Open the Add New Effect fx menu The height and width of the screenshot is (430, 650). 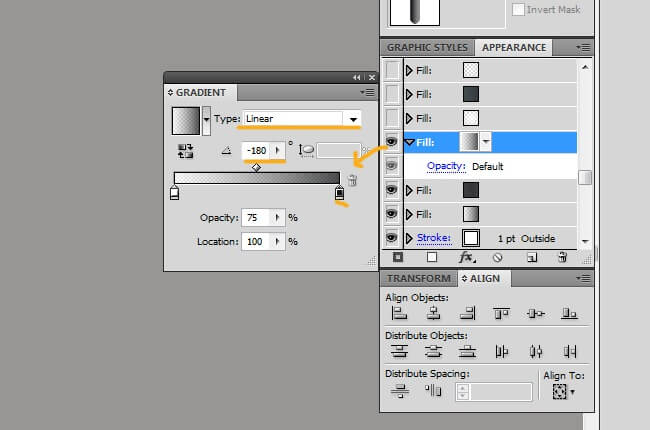pos(466,257)
